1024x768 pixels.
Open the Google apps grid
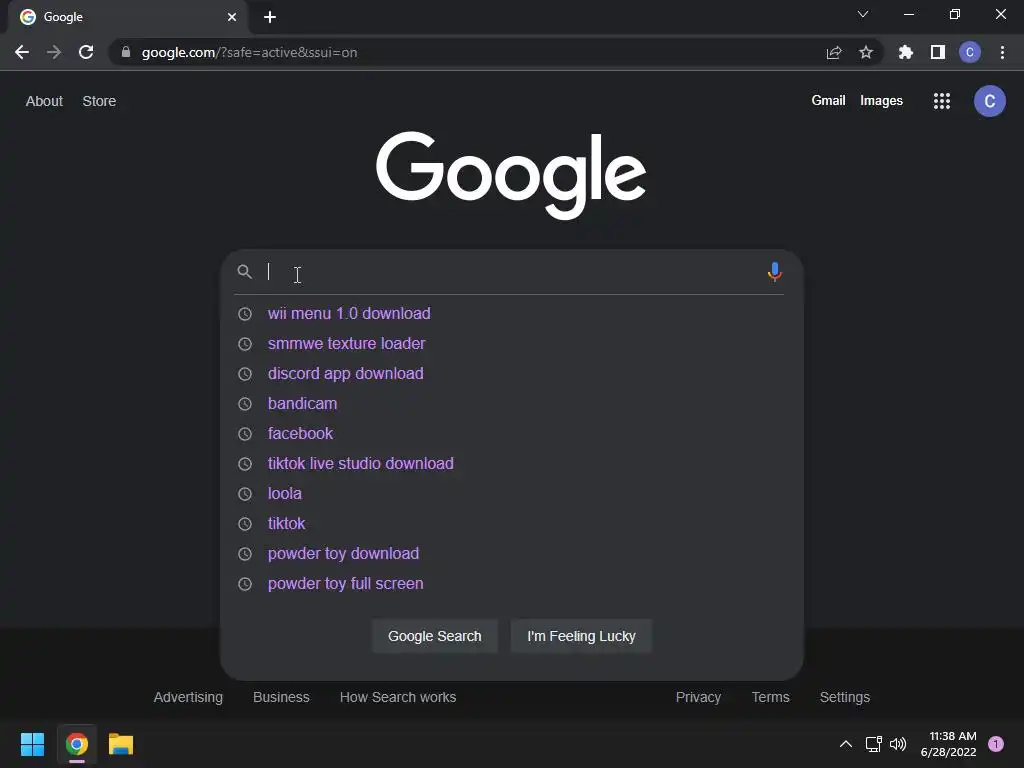[942, 101]
